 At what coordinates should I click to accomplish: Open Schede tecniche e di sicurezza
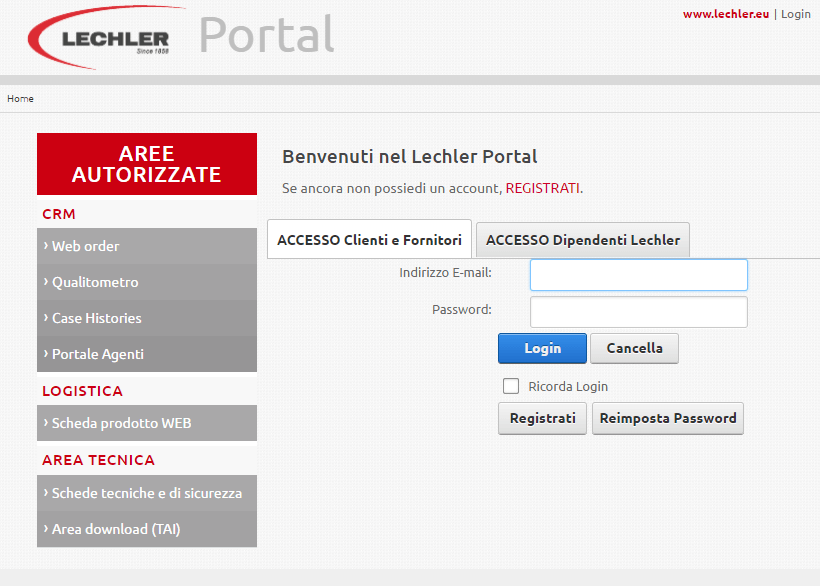pos(147,493)
